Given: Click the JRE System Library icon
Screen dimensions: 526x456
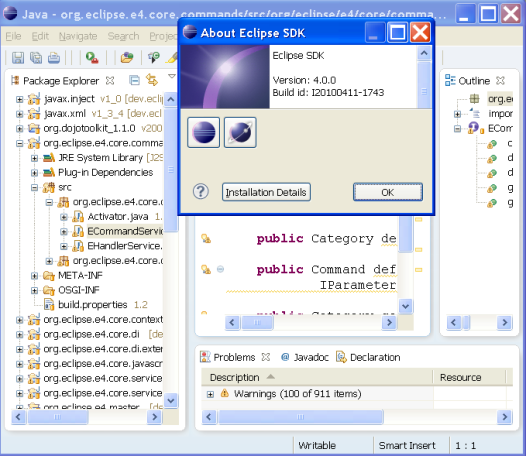Looking at the screenshot, I should click(x=49, y=158).
